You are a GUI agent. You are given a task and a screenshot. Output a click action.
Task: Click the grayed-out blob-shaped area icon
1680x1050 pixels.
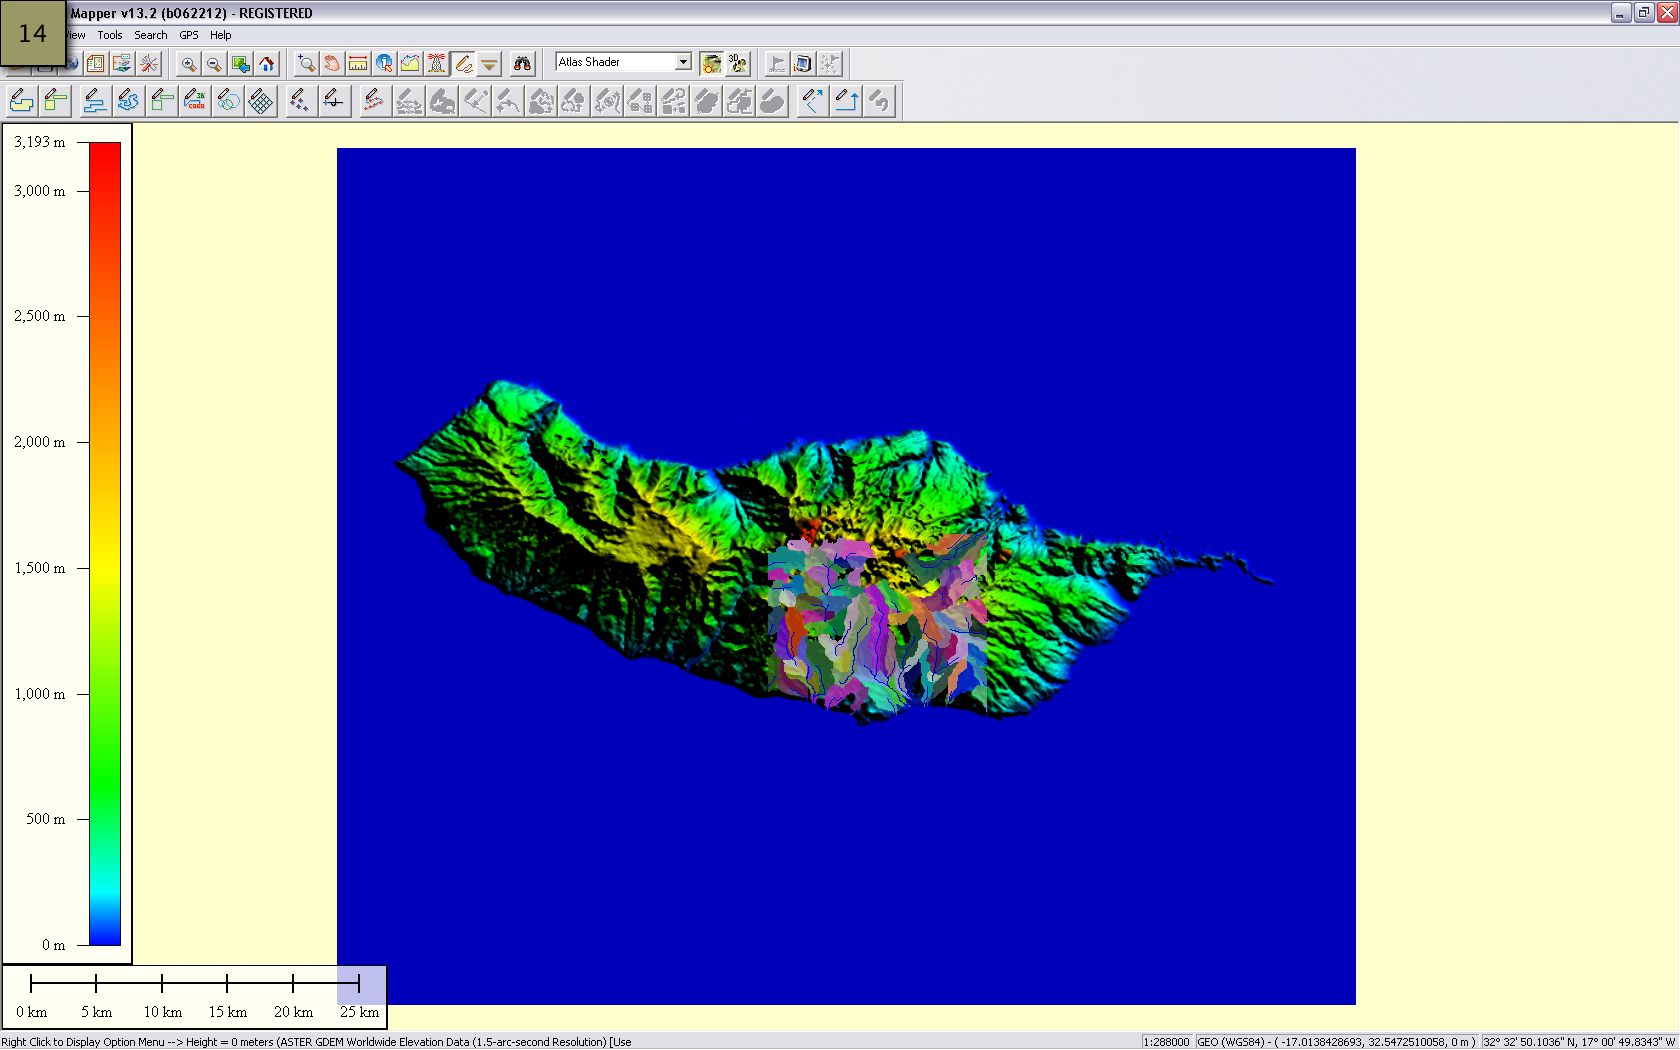click(772, 101)
